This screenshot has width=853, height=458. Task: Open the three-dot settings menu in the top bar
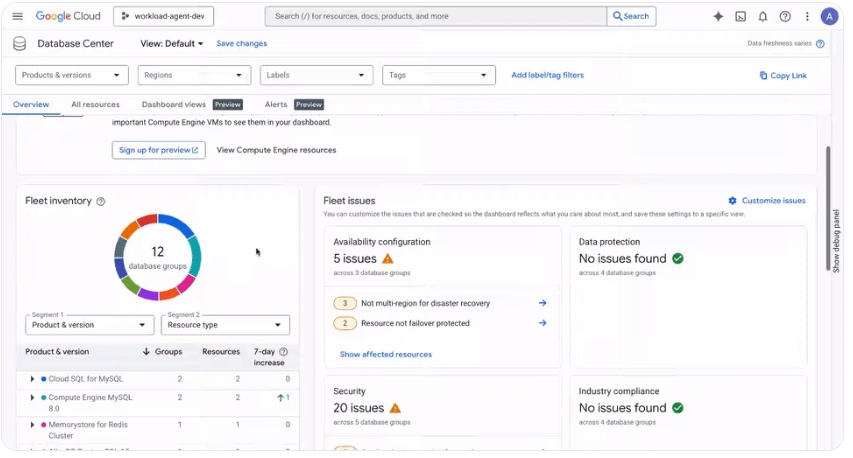point(807,16)
